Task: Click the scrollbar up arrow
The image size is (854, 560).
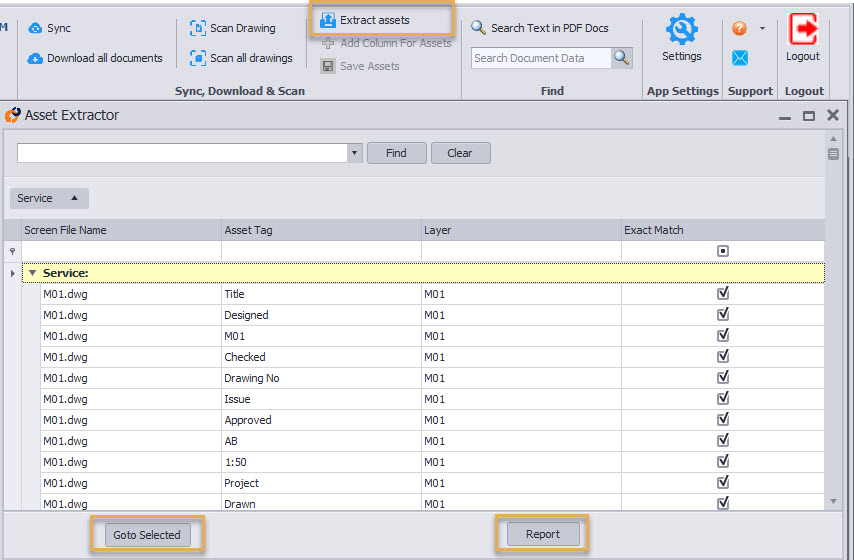Action: (x=833, y=138)
